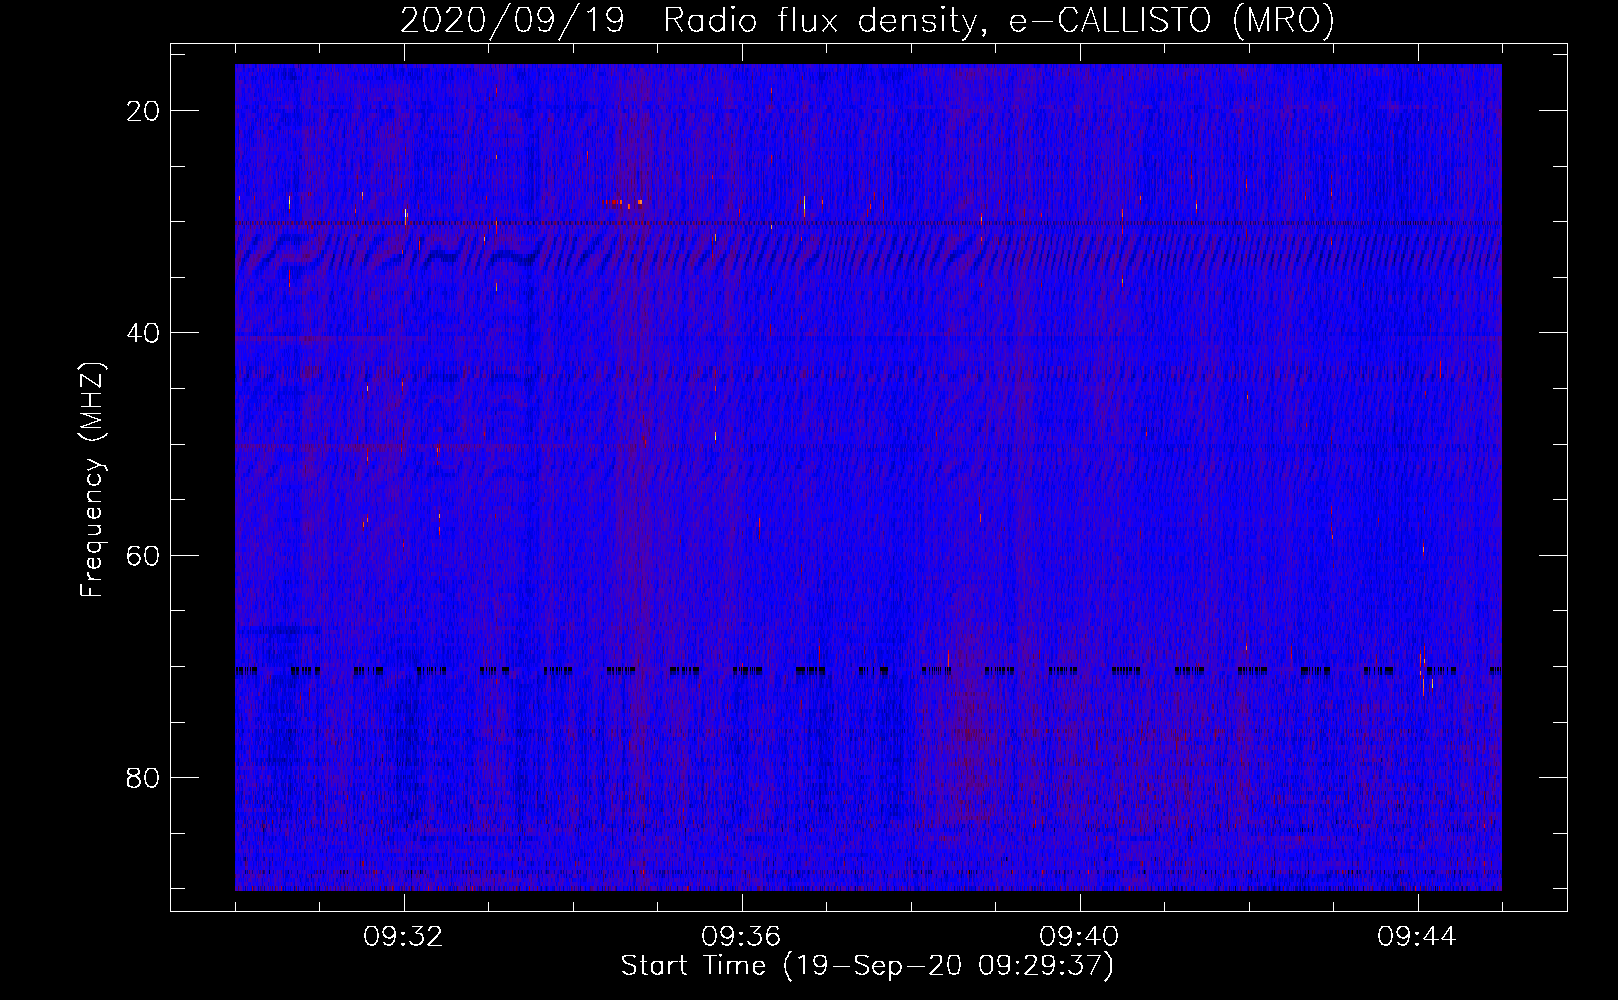Click the plot title 'Radio flux density, e-CALLISTO (MRO)'

tap(998, 20)
